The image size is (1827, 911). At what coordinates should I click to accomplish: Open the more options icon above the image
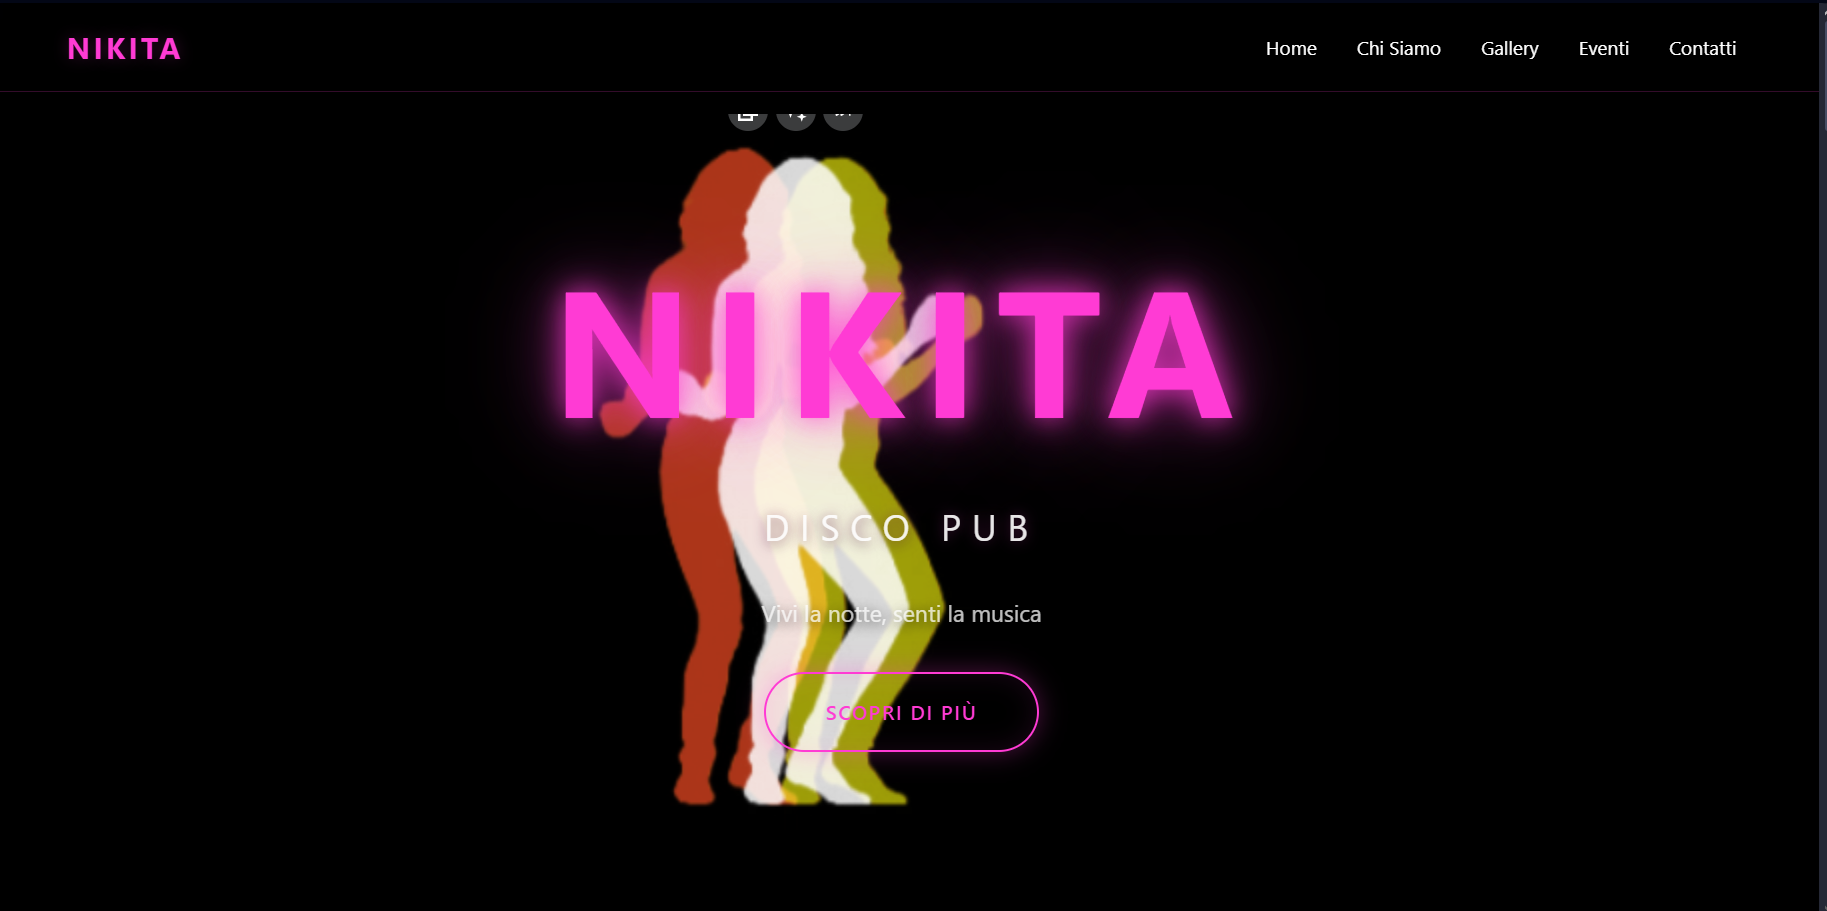(x=843, y=115)
